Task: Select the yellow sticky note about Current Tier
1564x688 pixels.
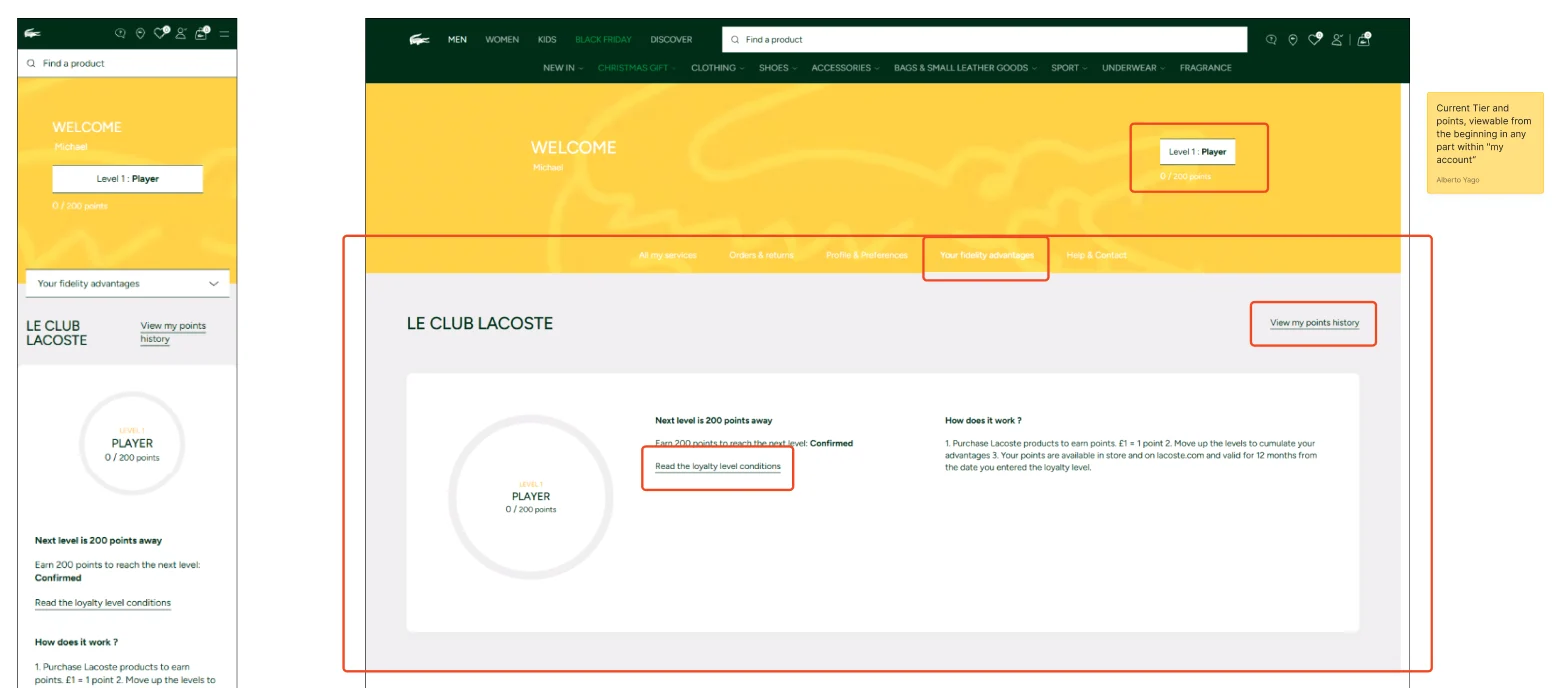Action: (1485, 142)
